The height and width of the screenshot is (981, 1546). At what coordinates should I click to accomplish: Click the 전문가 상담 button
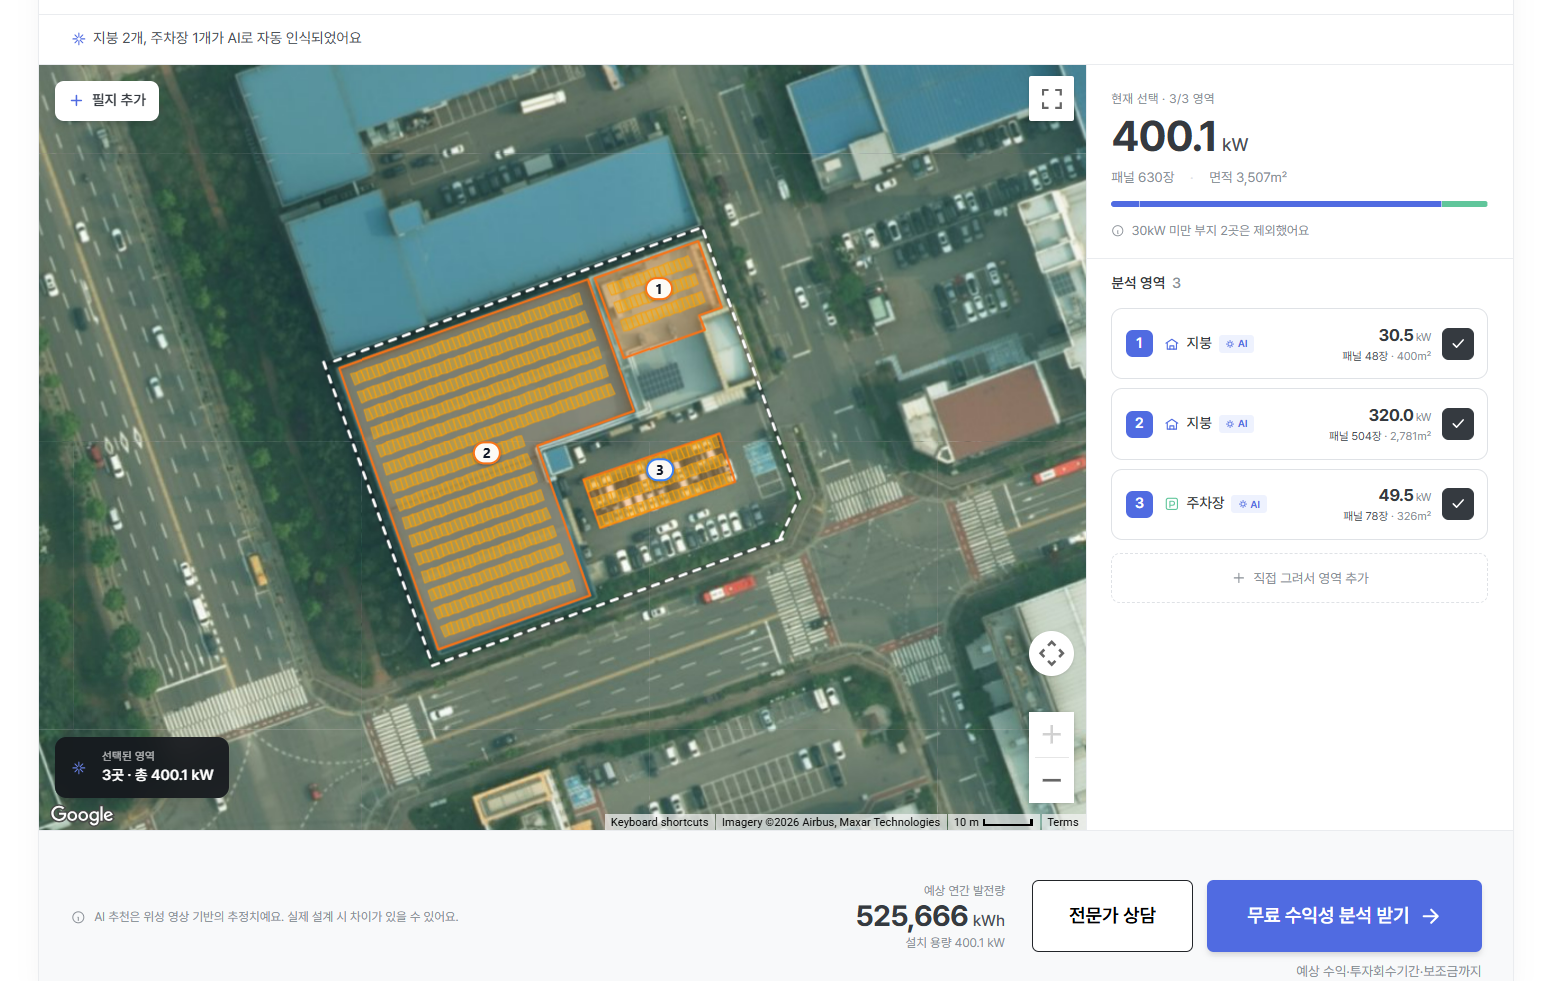point(1112,916)
